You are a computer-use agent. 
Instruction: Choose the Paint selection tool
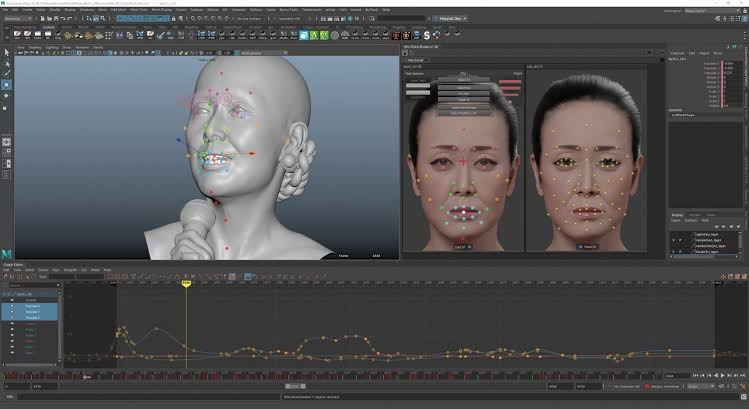coord(7,74)
